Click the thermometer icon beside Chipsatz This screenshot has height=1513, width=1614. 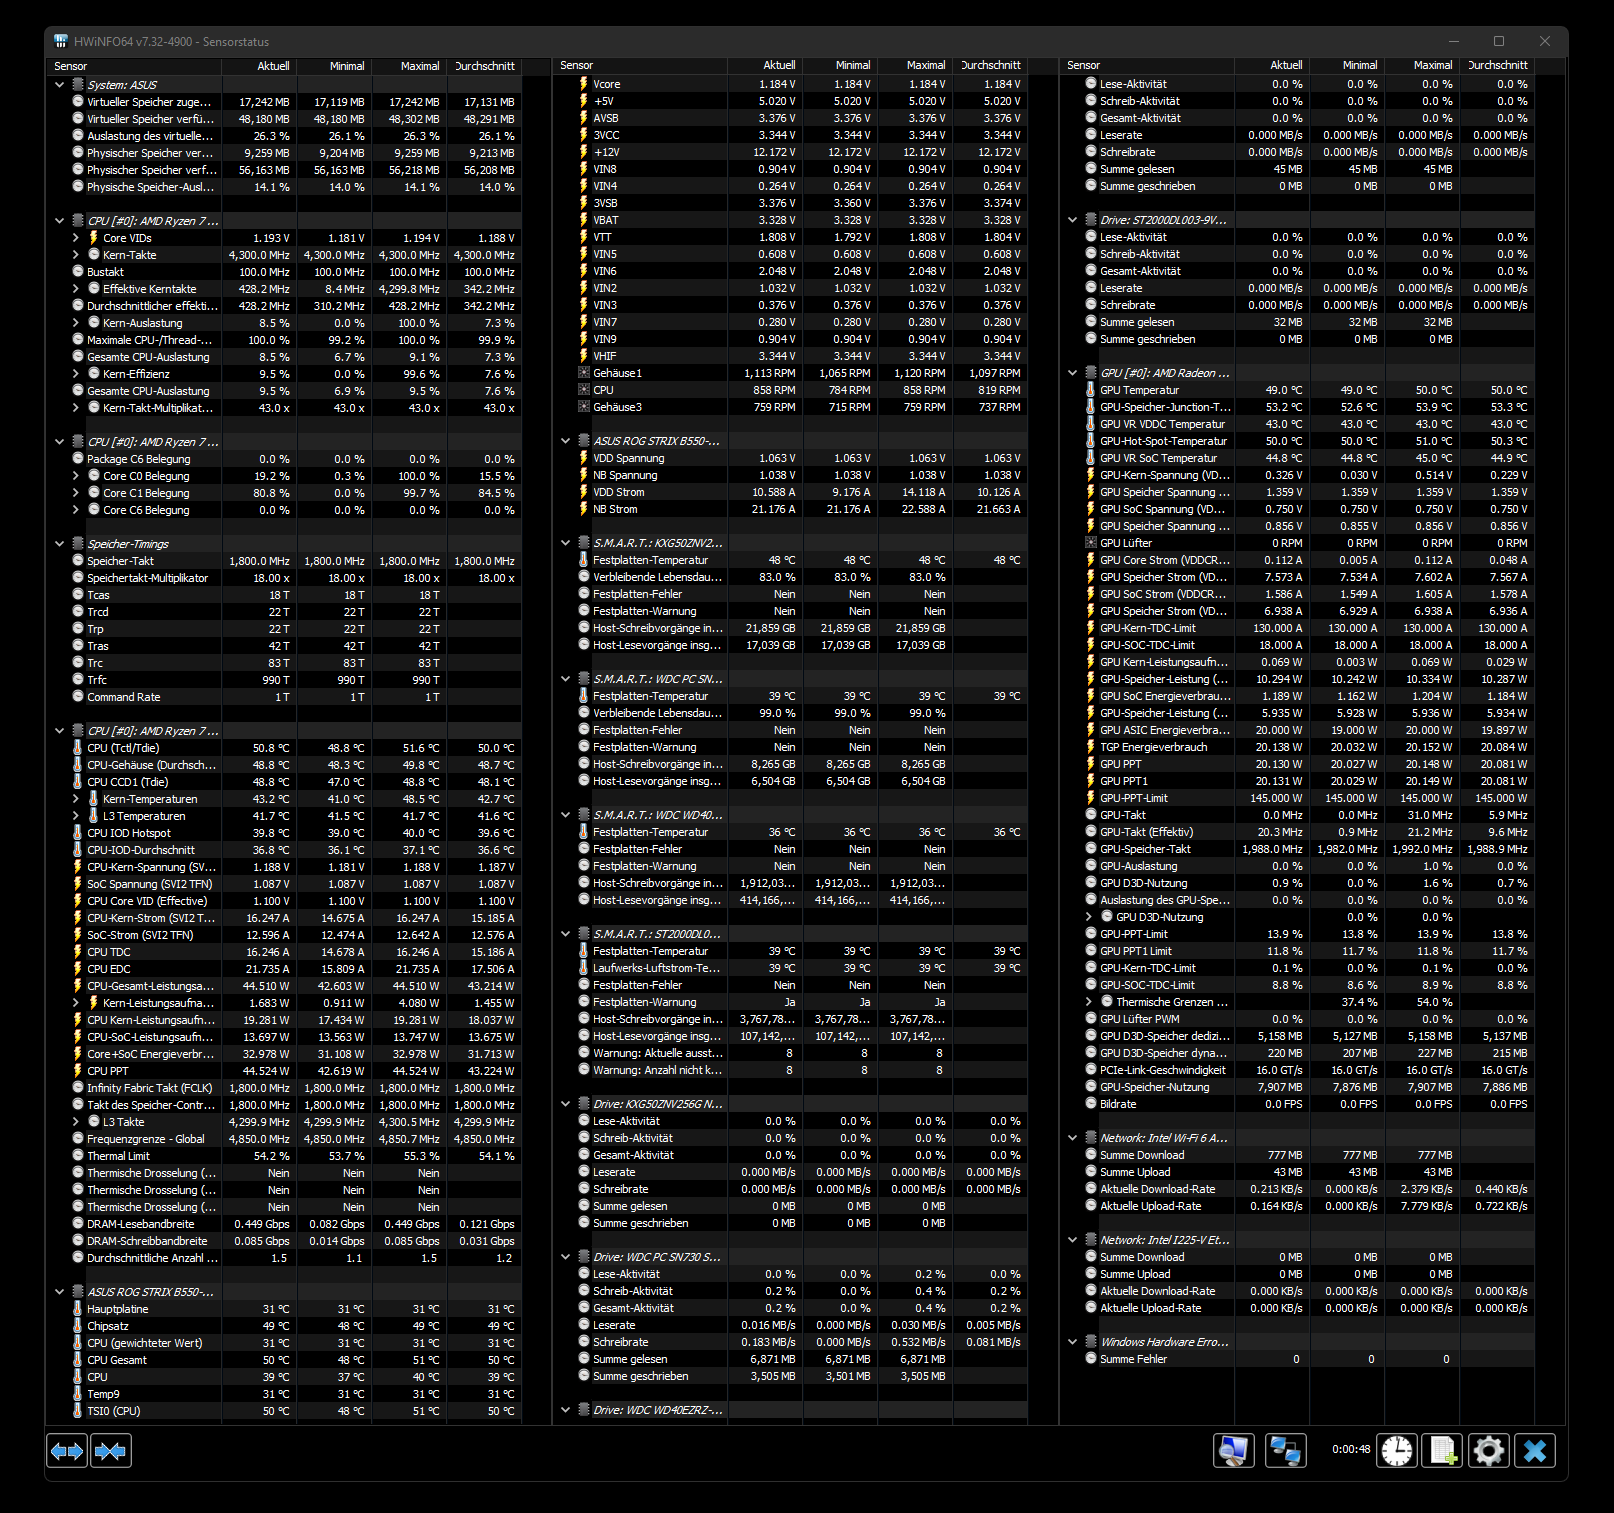point(78,1326)
